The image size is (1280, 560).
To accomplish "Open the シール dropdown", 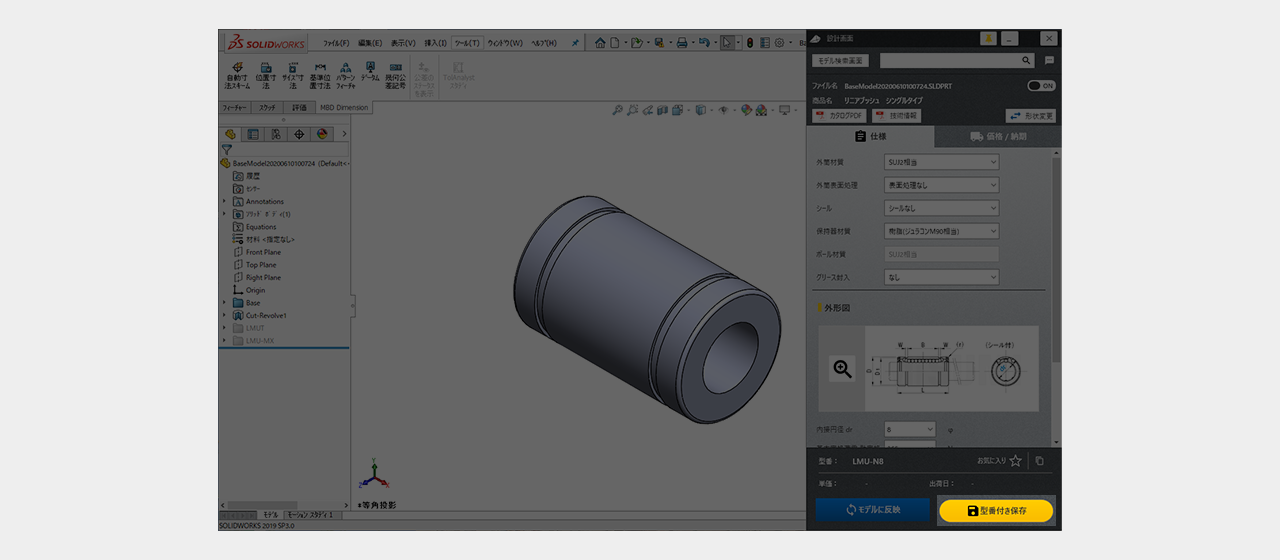I will (x=941, y=208).
